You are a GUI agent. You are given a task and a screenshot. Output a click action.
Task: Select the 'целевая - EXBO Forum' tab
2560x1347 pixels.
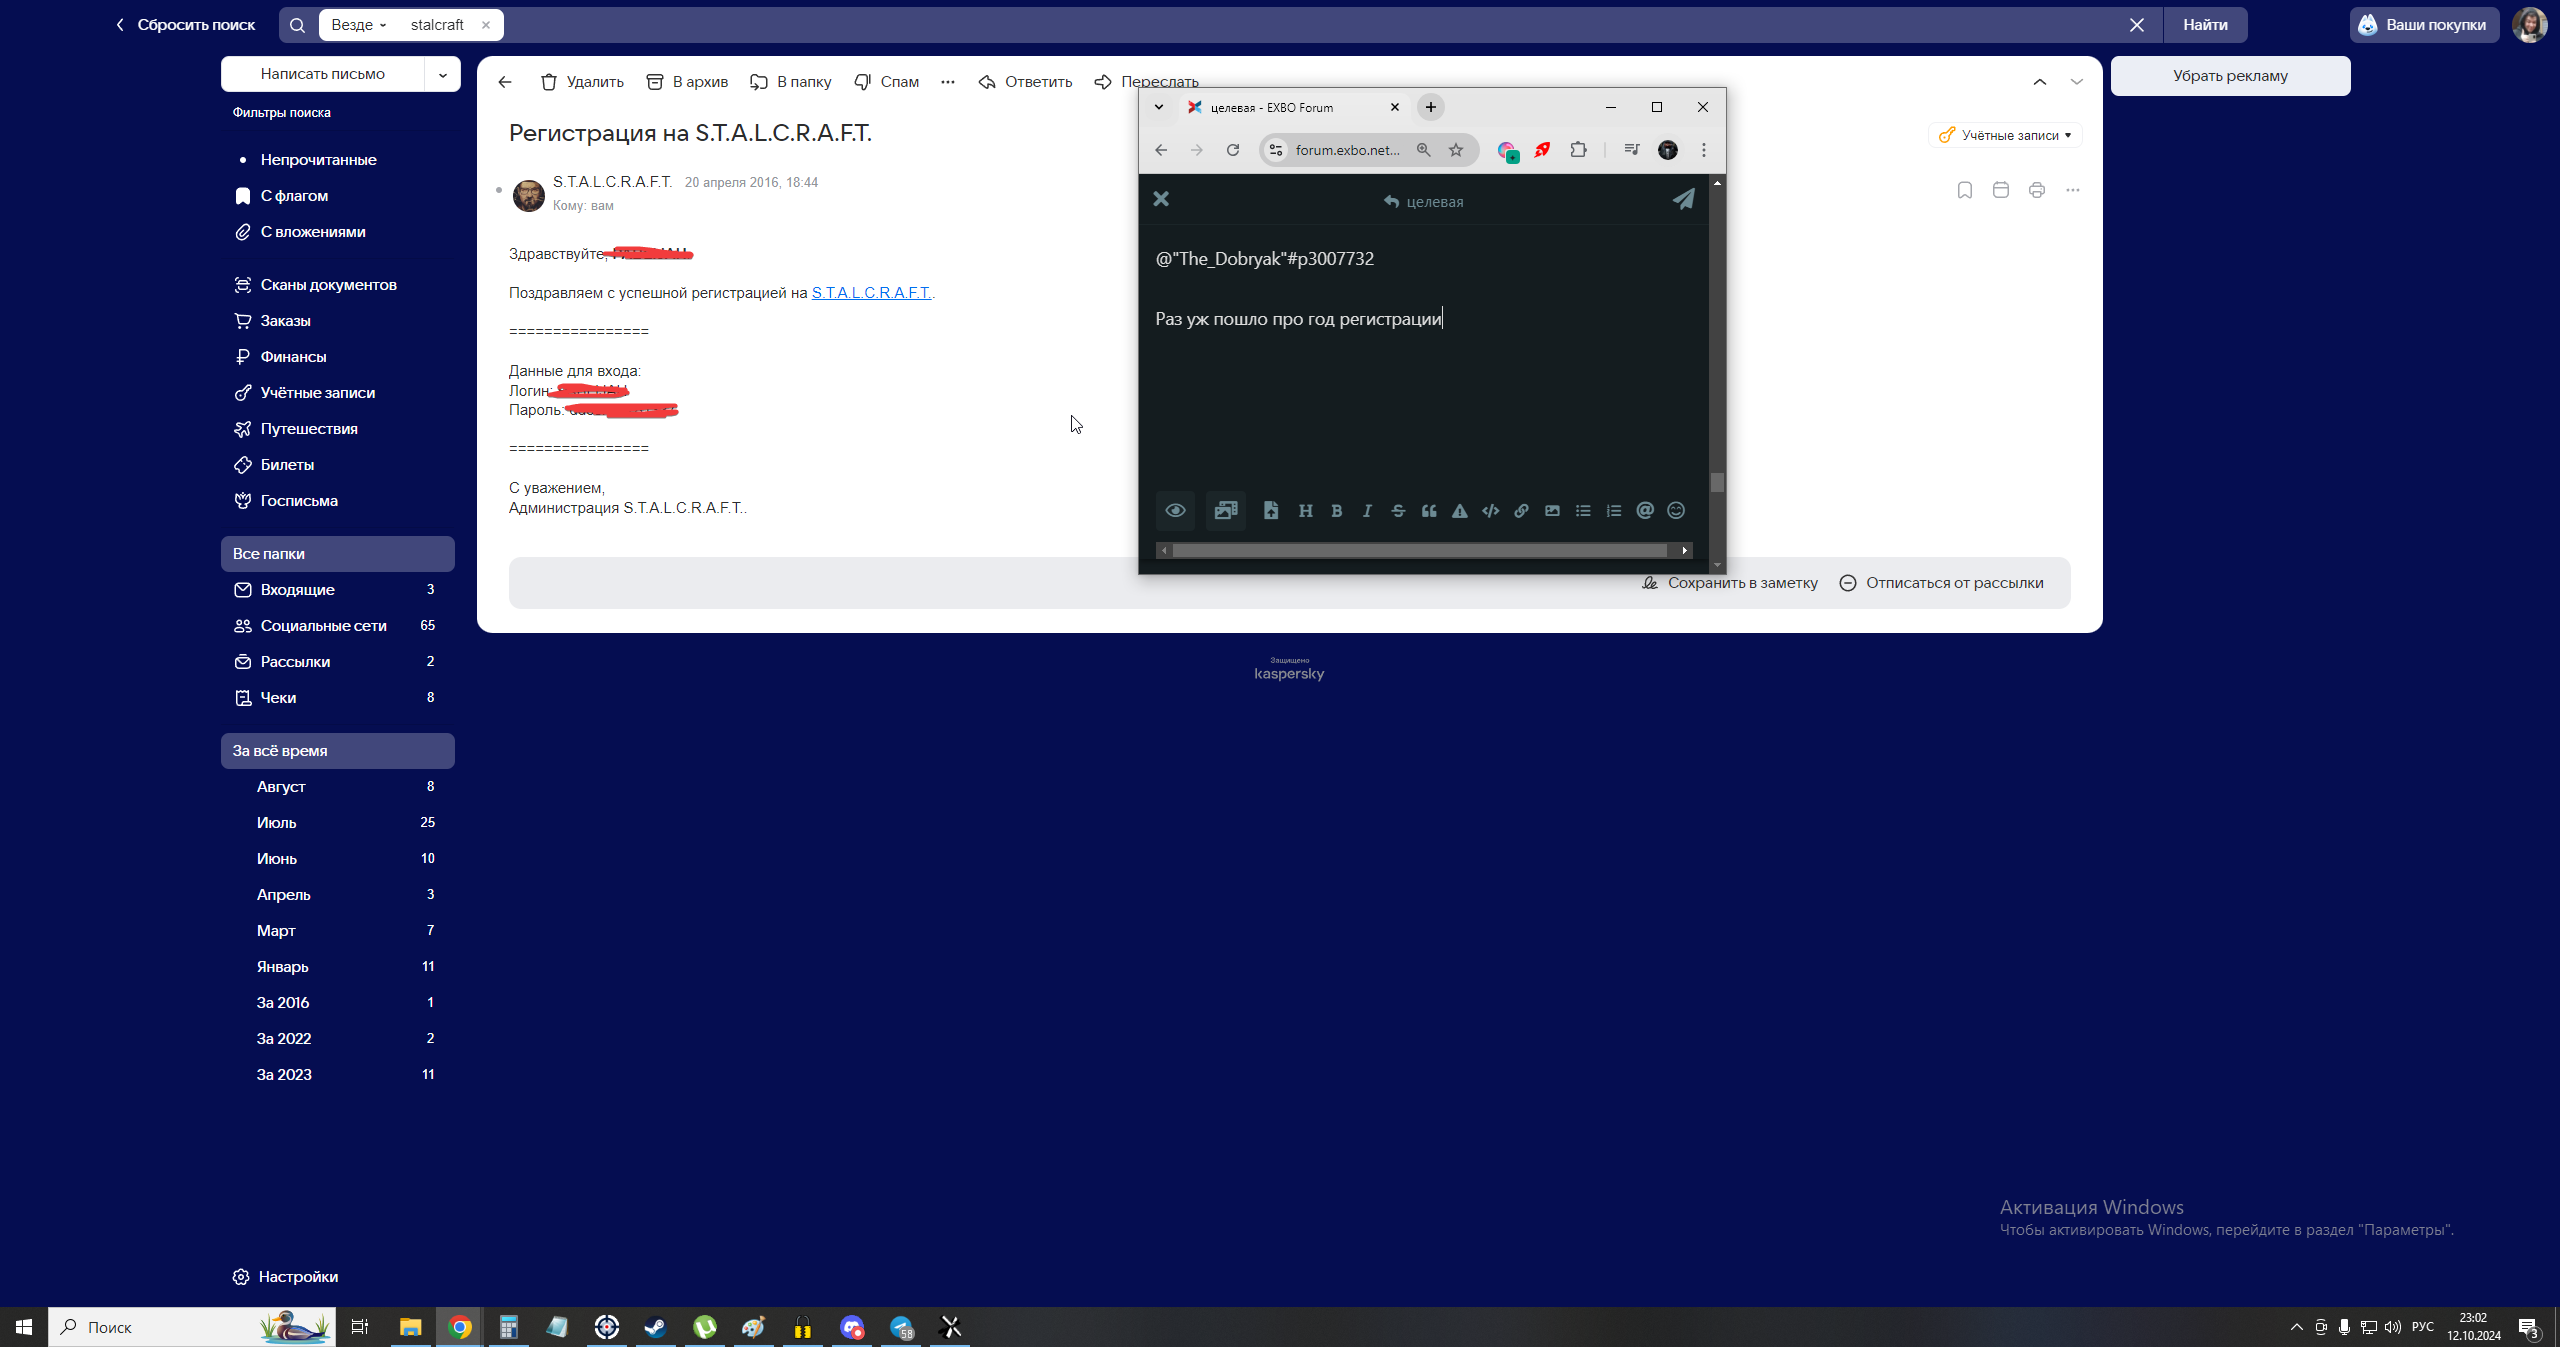1291,107
